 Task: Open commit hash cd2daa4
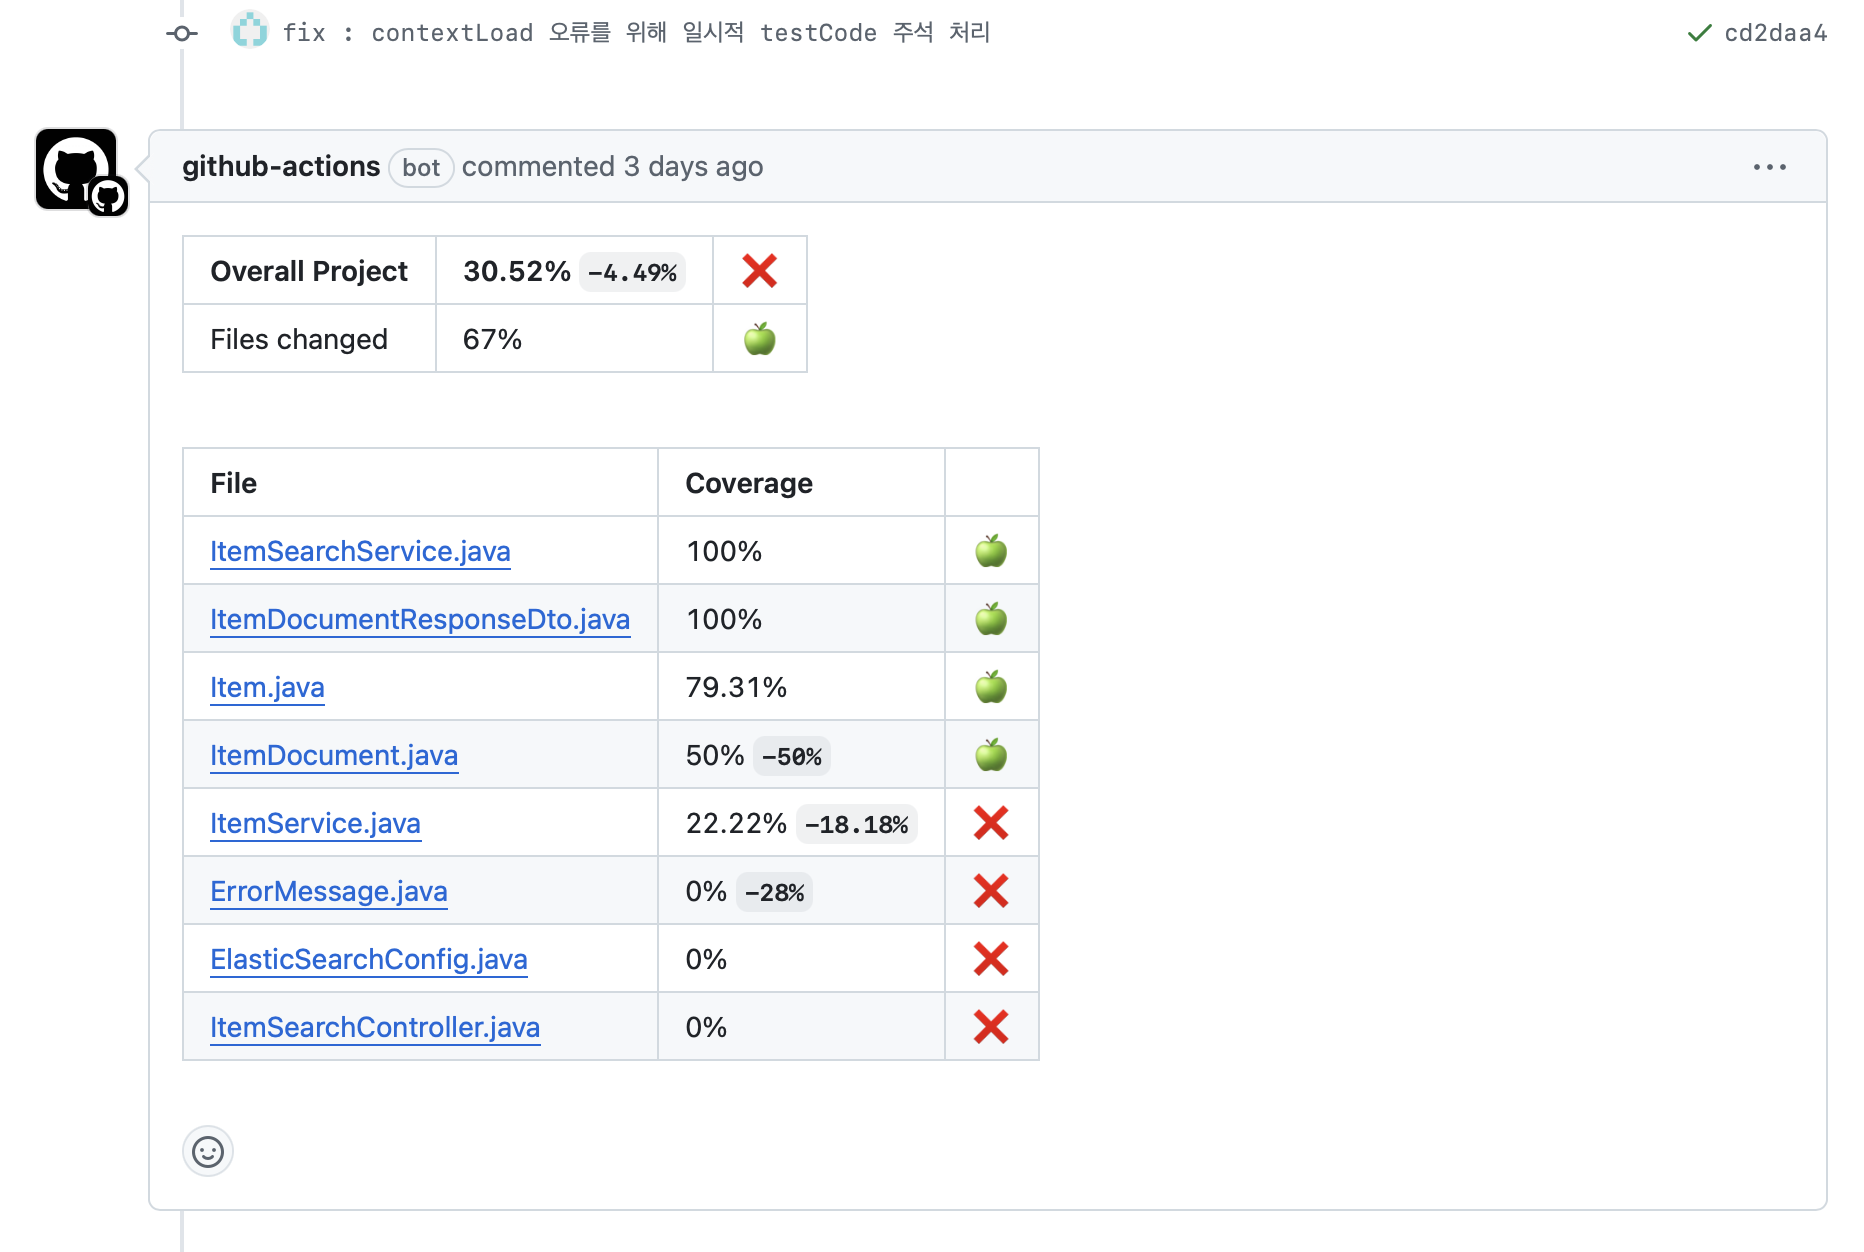(x=1776, y=33)
